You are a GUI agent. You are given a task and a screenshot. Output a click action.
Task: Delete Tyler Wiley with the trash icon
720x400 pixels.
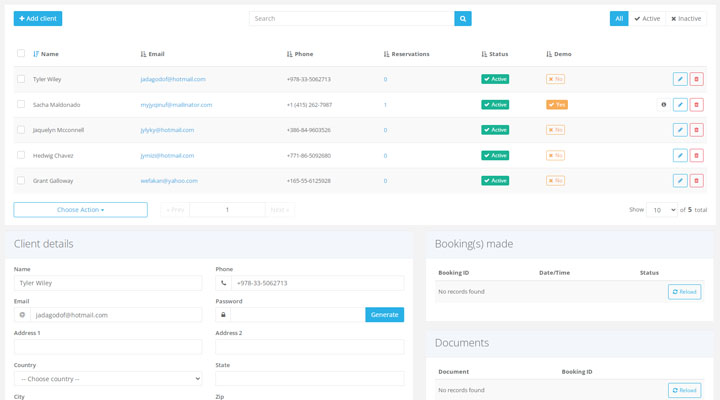[x=696, y=79]
